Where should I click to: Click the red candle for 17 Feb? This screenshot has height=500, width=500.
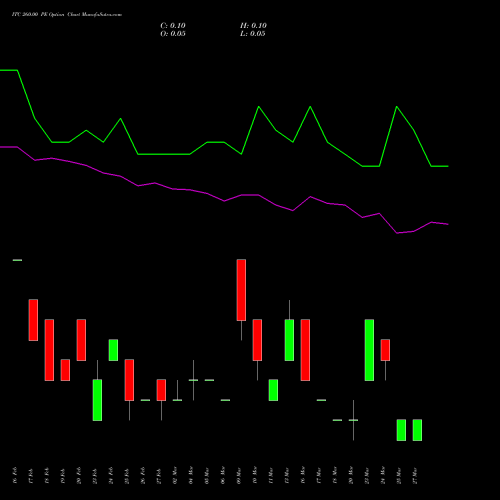coord(33,320)
